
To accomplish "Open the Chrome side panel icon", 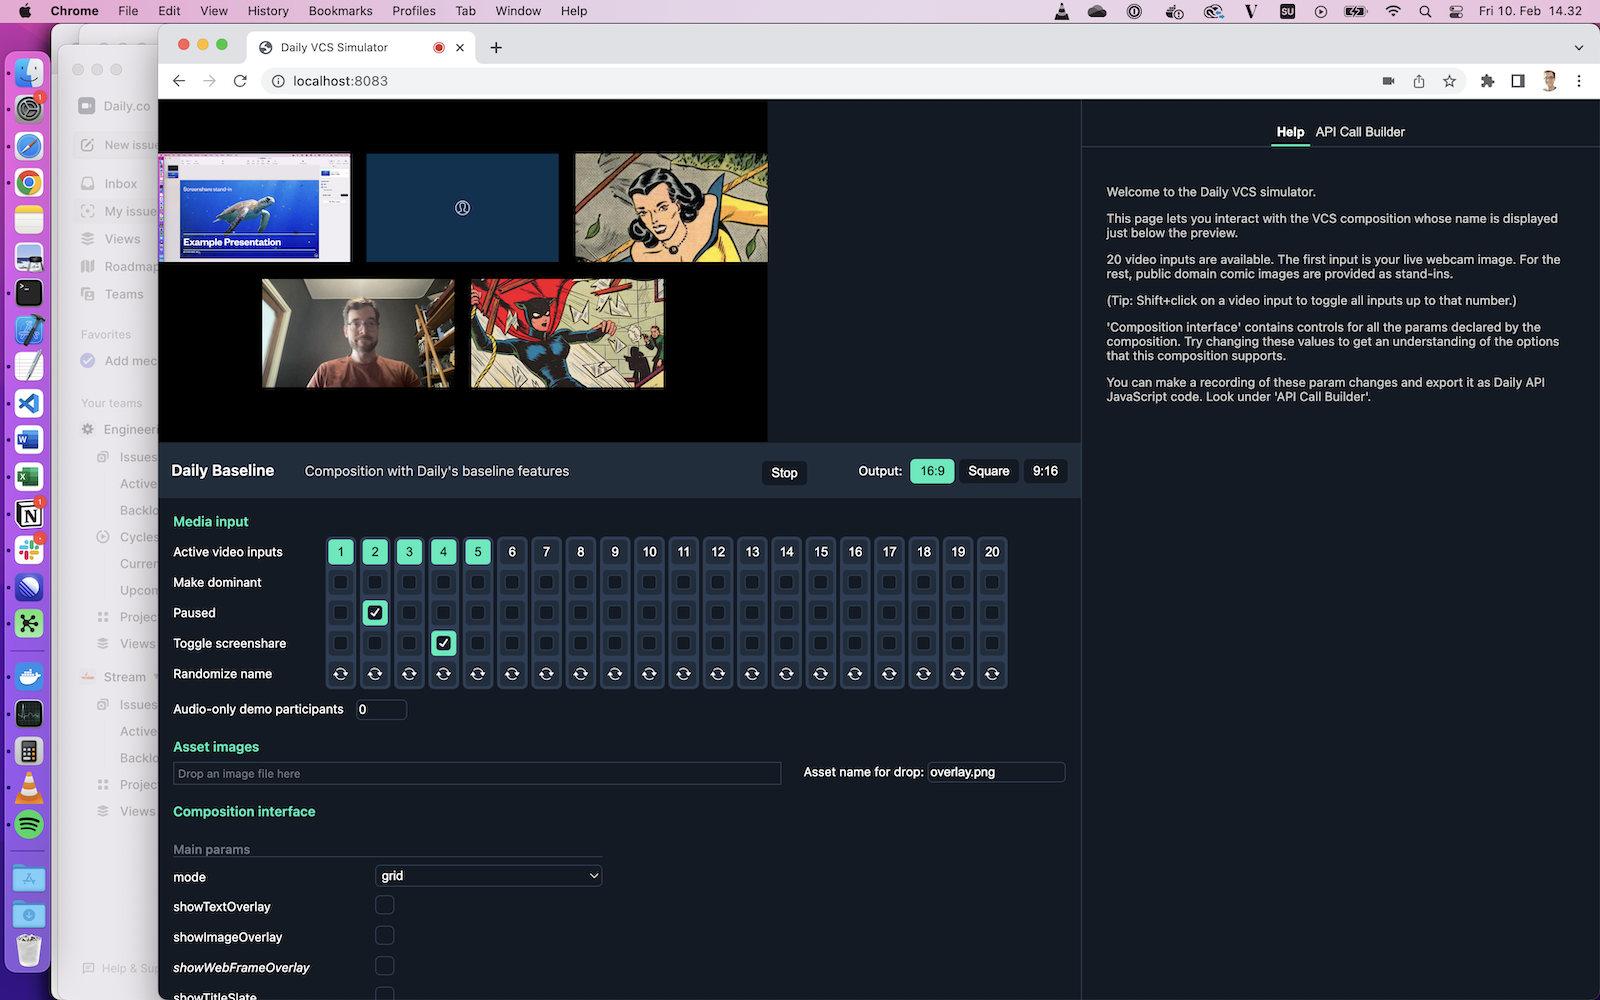I will click(x=1518, y=81).
